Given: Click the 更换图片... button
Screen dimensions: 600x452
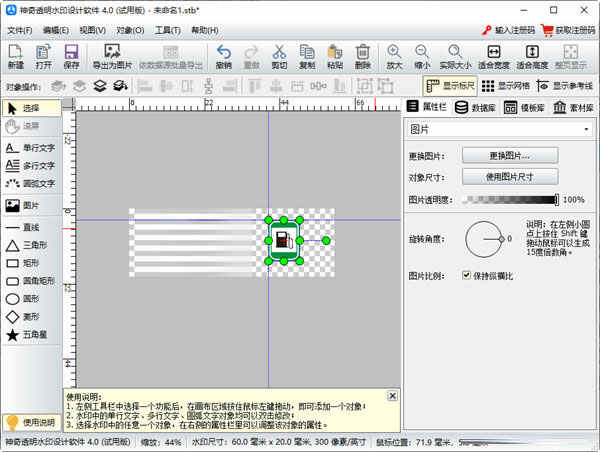Looking at the screenshot, I should coord(509,156).
